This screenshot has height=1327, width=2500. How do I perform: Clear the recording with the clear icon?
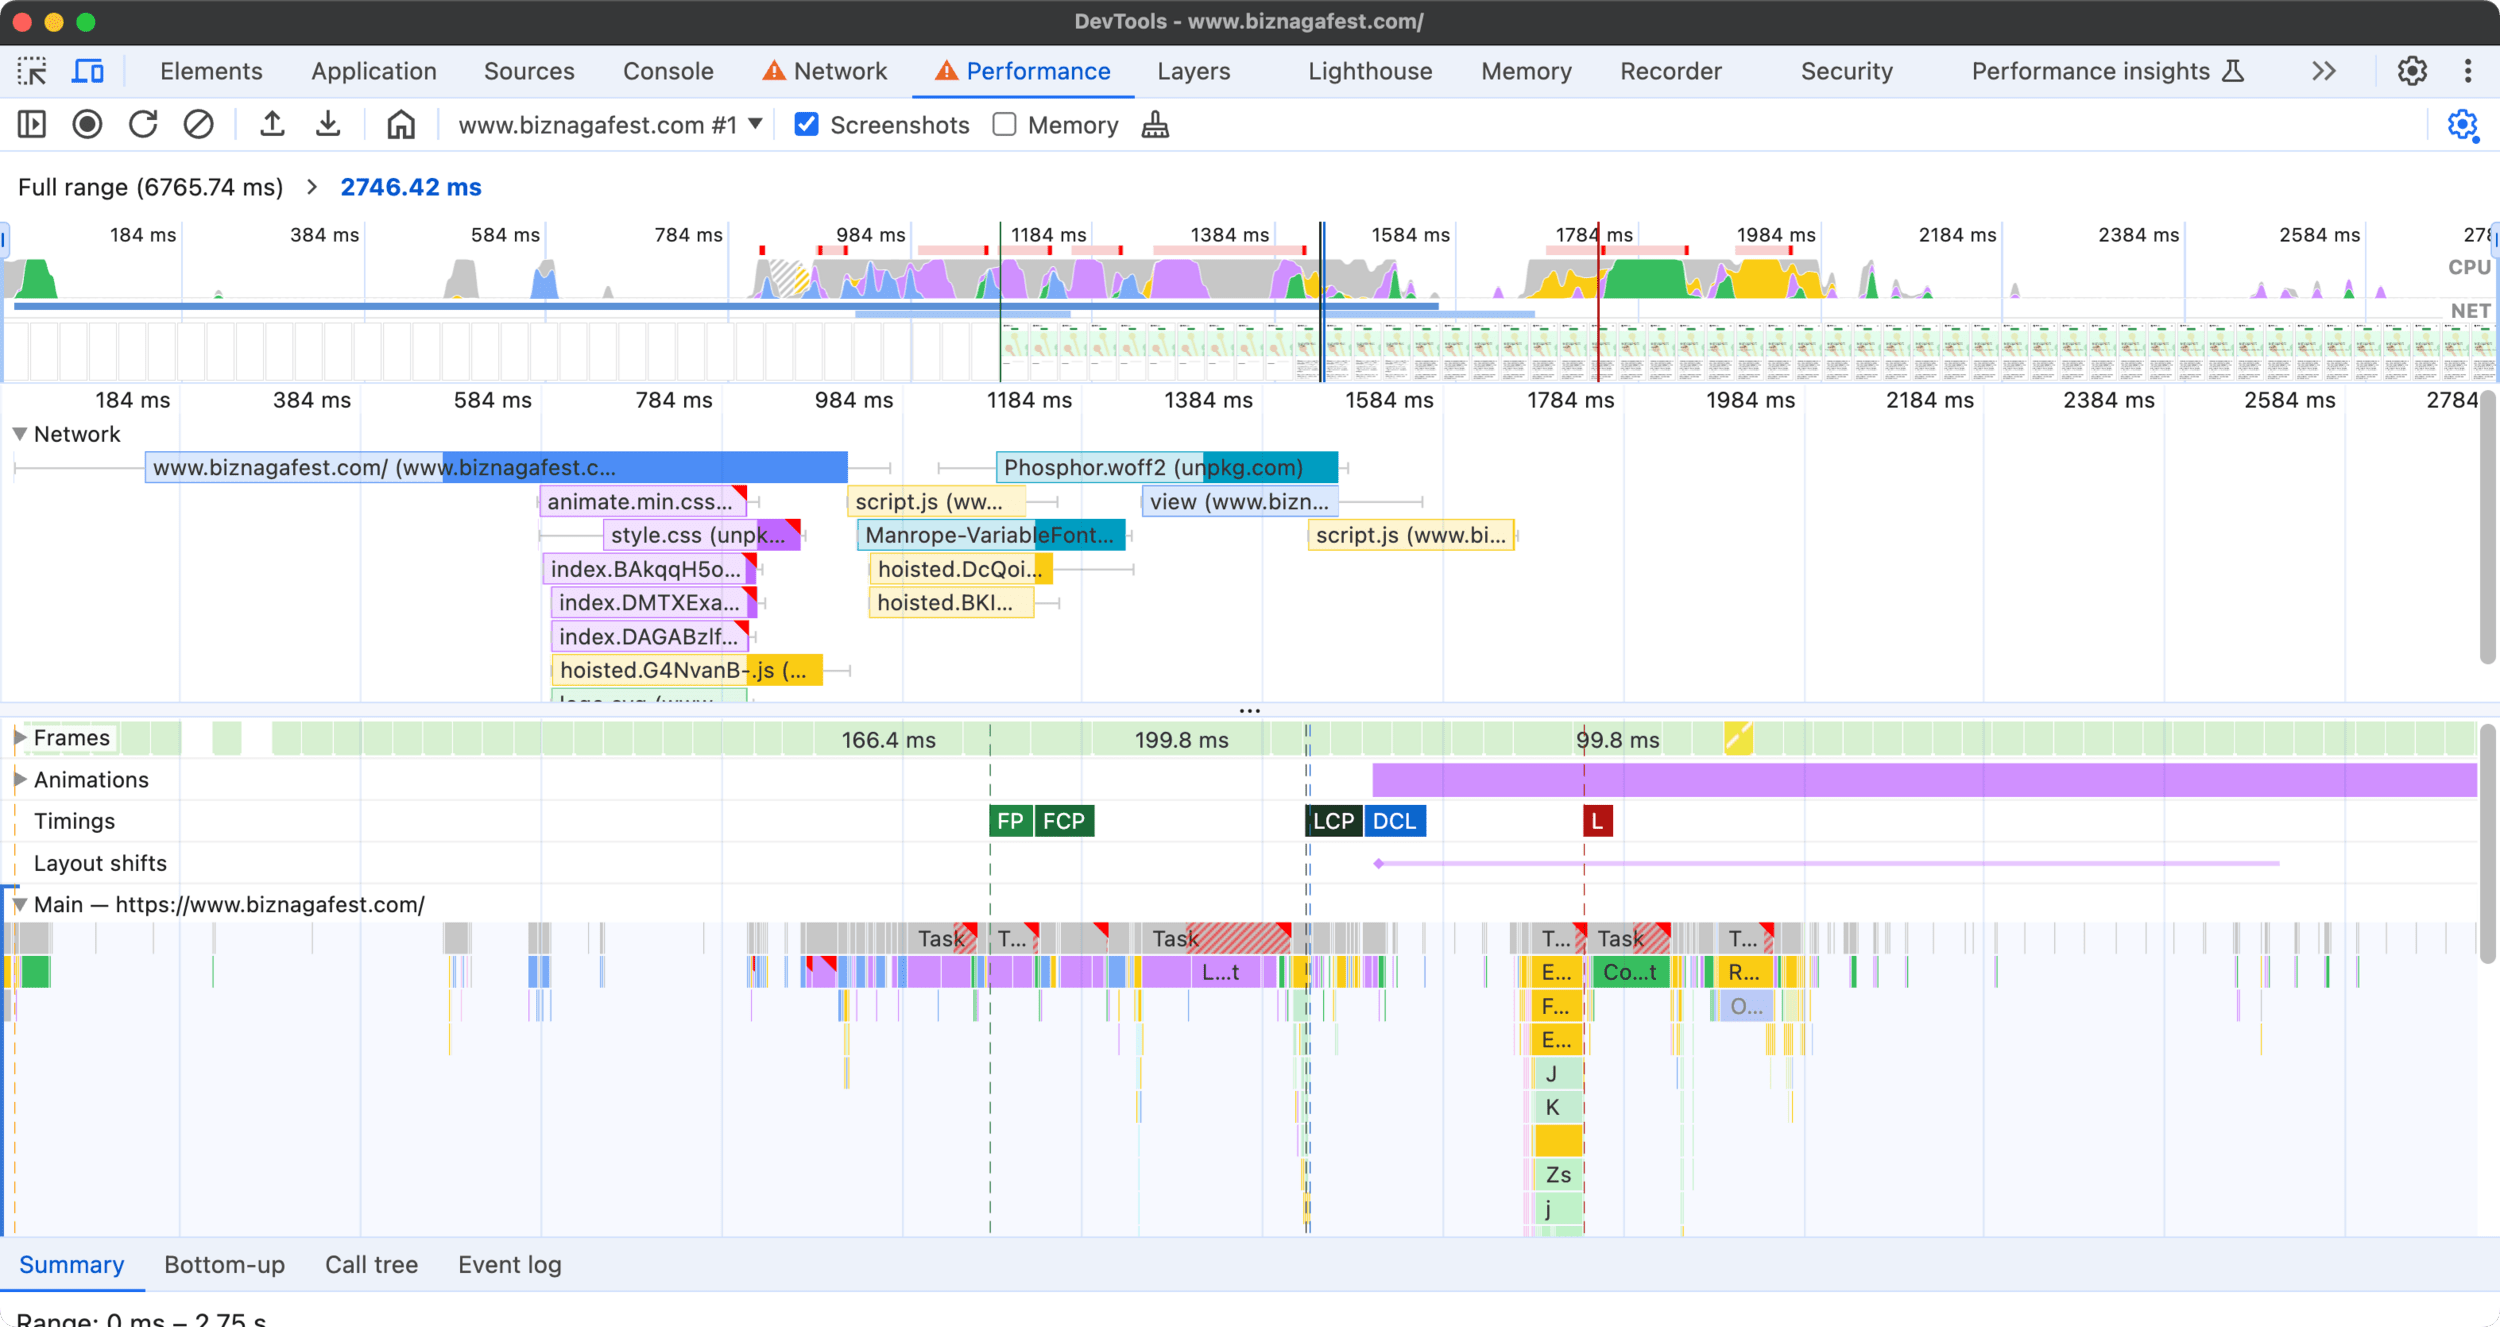point(198,125)
